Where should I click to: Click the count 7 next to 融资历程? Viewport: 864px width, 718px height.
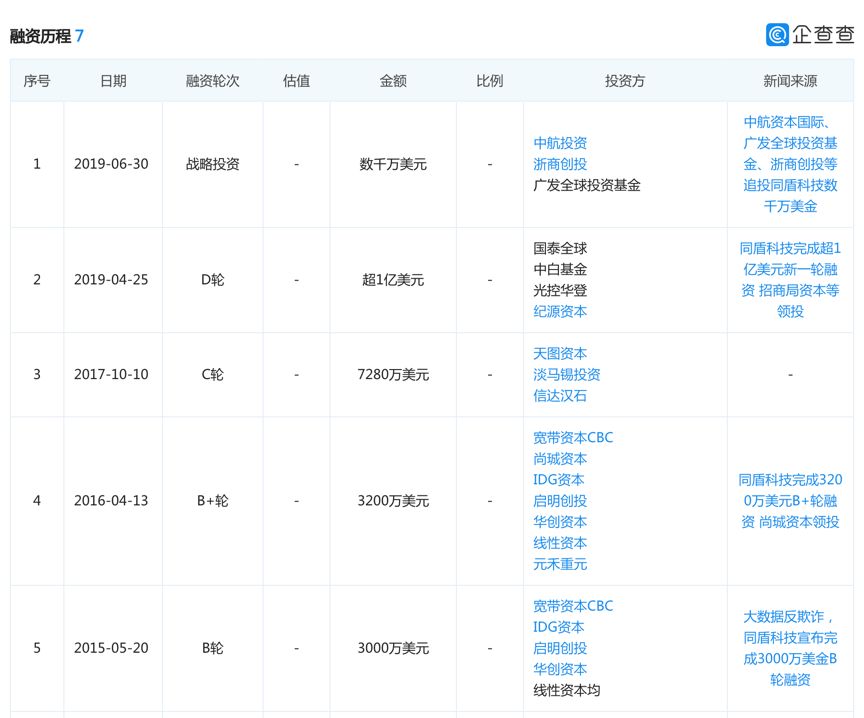click(79, 36)
